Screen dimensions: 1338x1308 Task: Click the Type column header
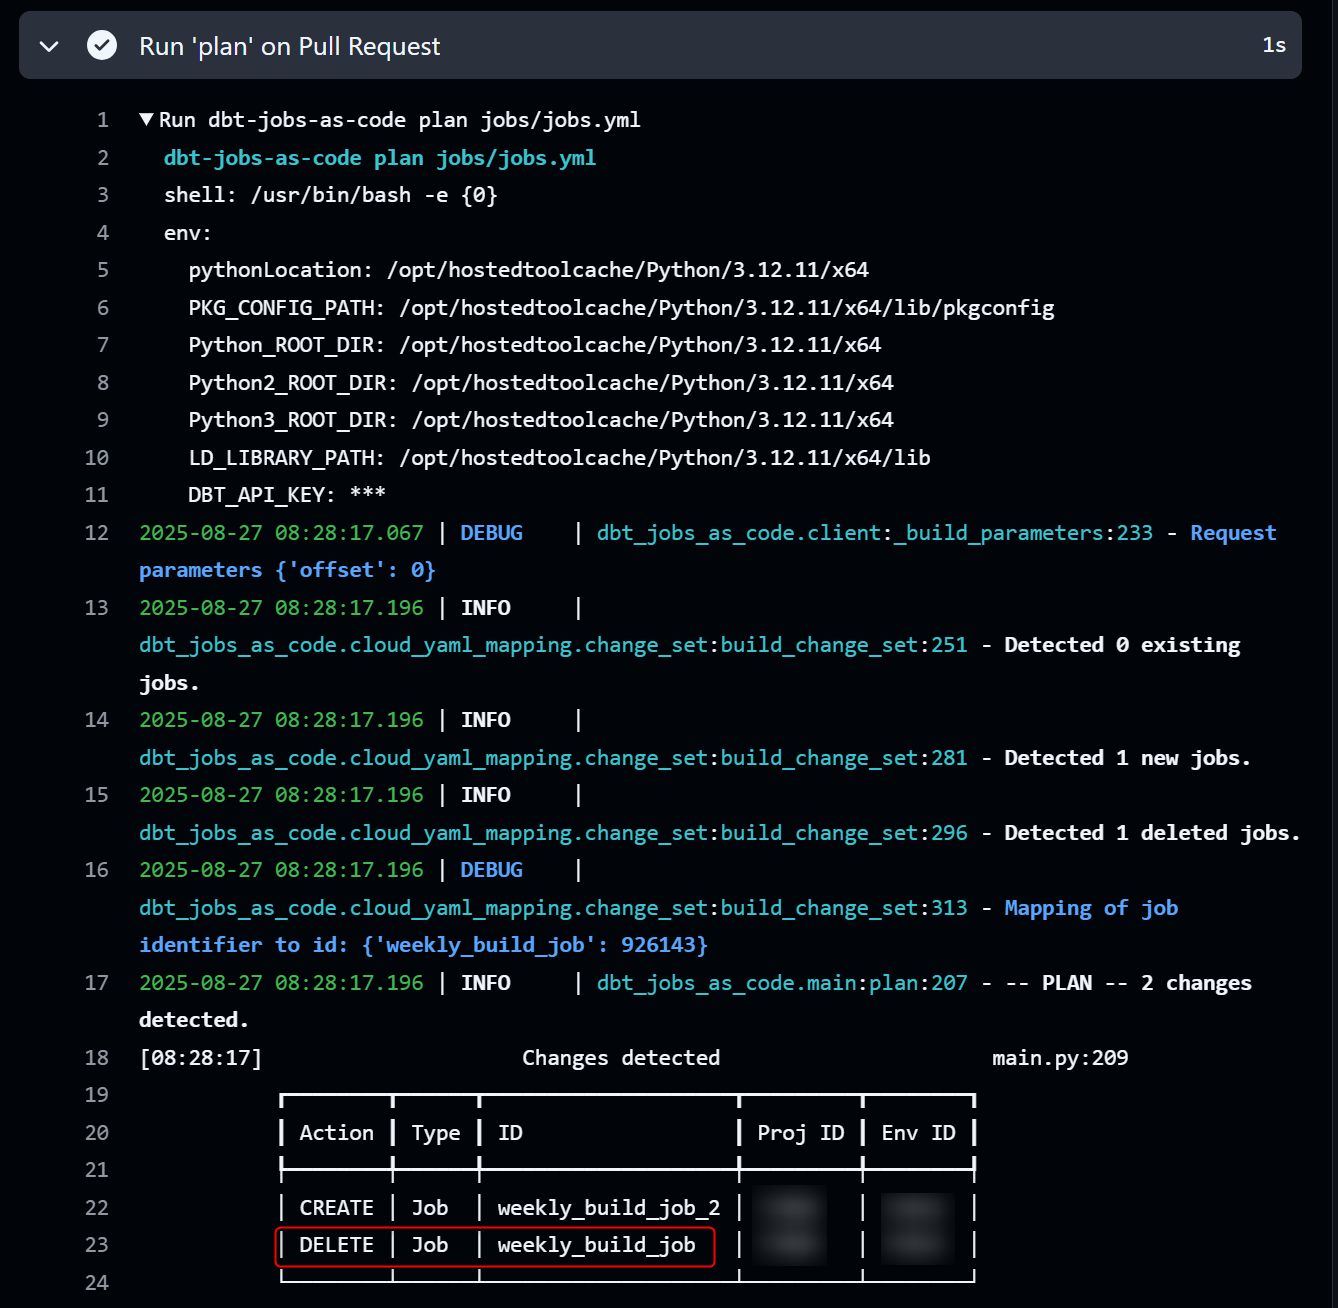[x=436, y=1133]
